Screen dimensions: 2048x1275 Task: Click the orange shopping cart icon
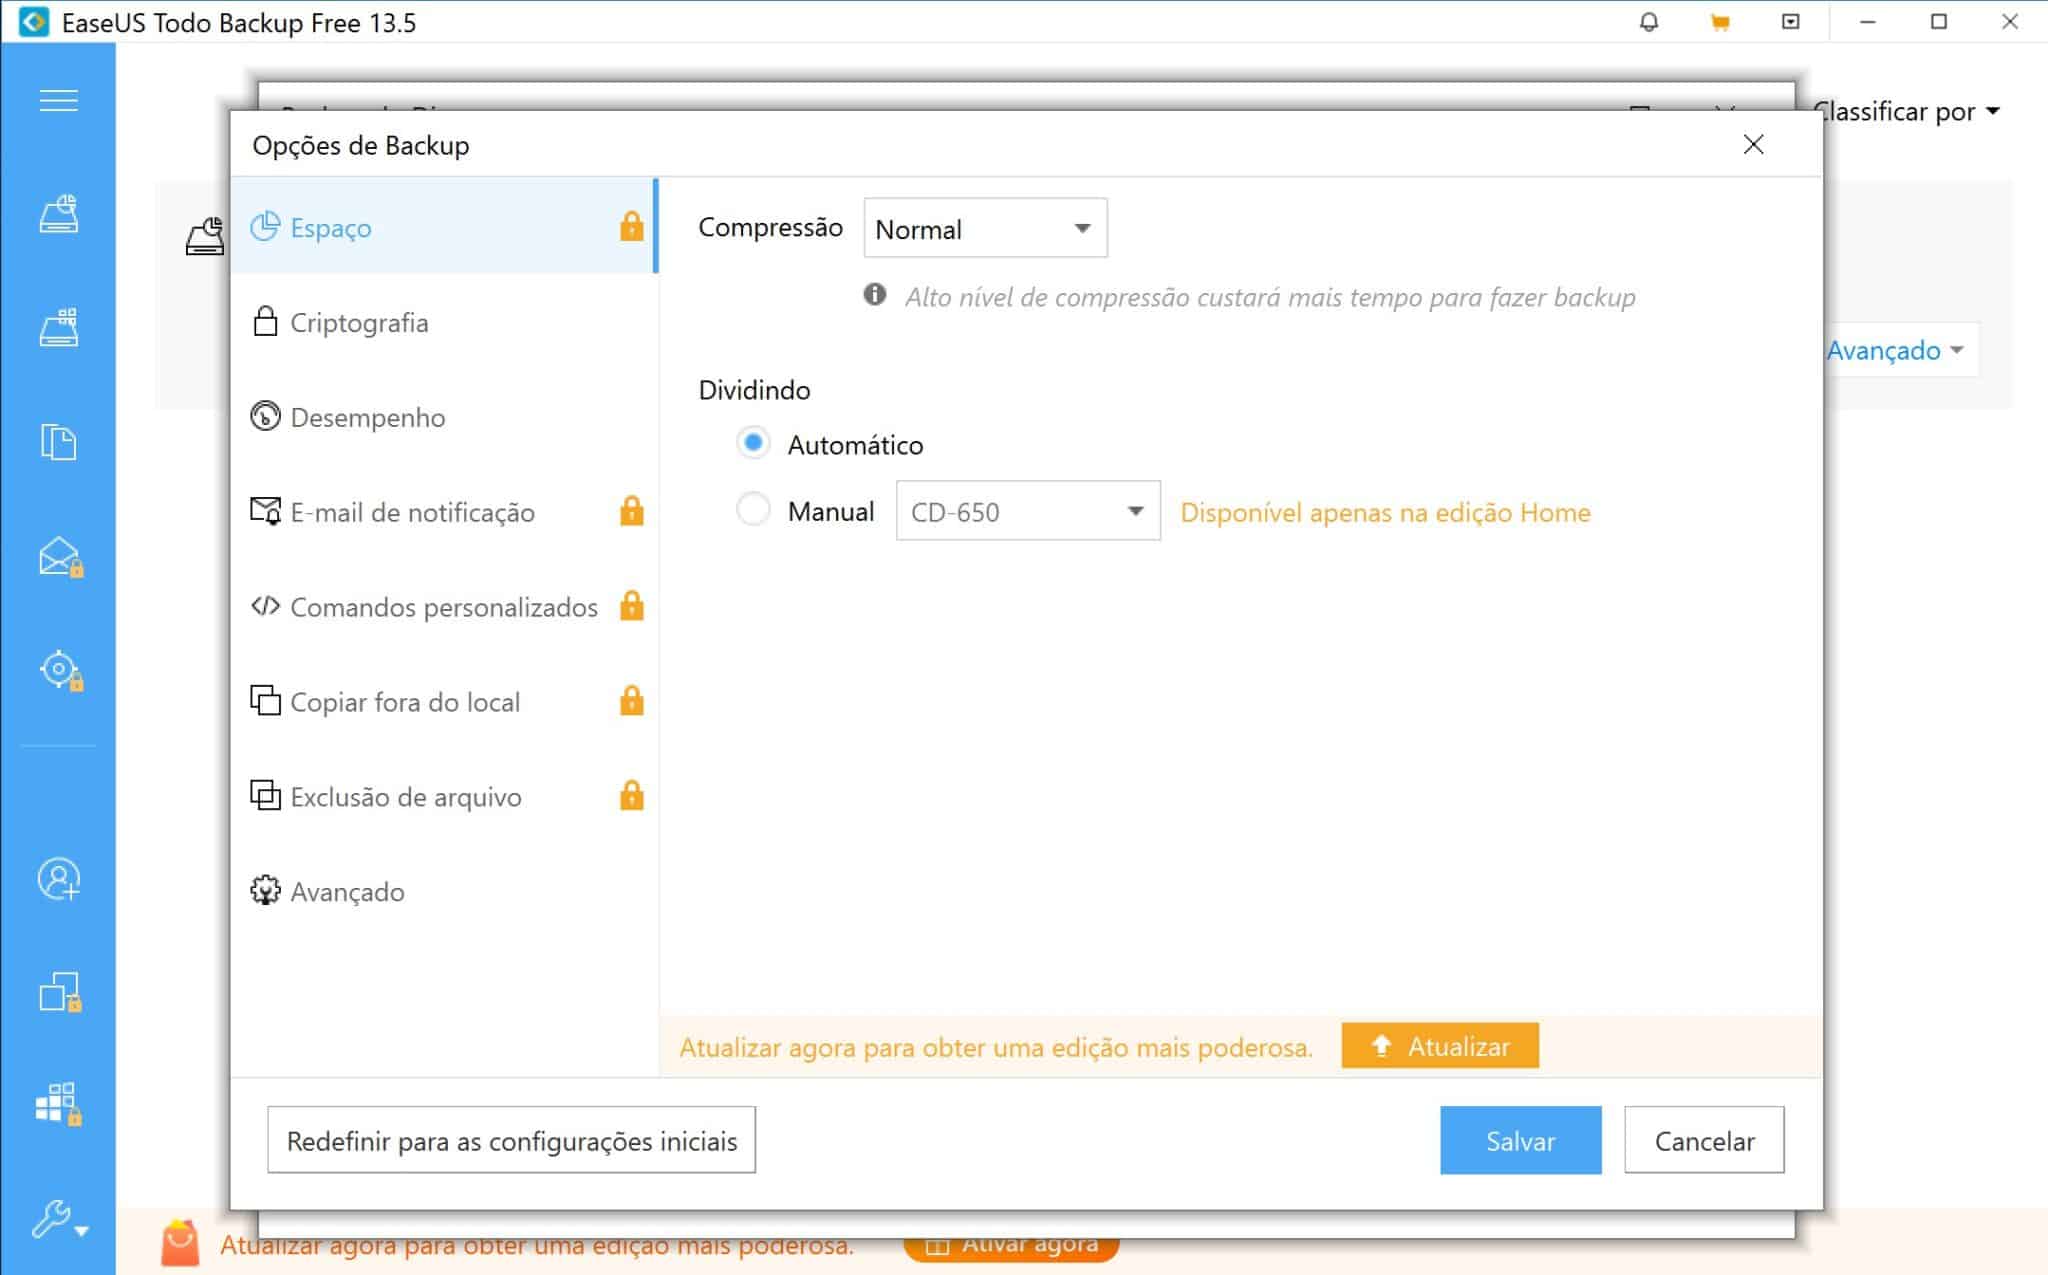pyautogui.click(x=1720, y=22)
